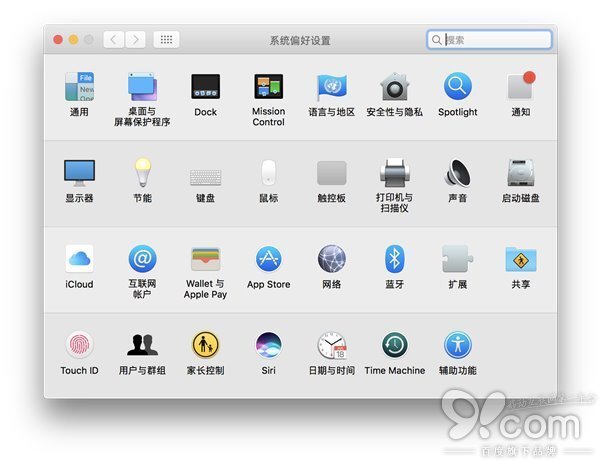This screenshot has height=460, width=600.
Task: Open Dock preferences
Action: pos(205,87)
